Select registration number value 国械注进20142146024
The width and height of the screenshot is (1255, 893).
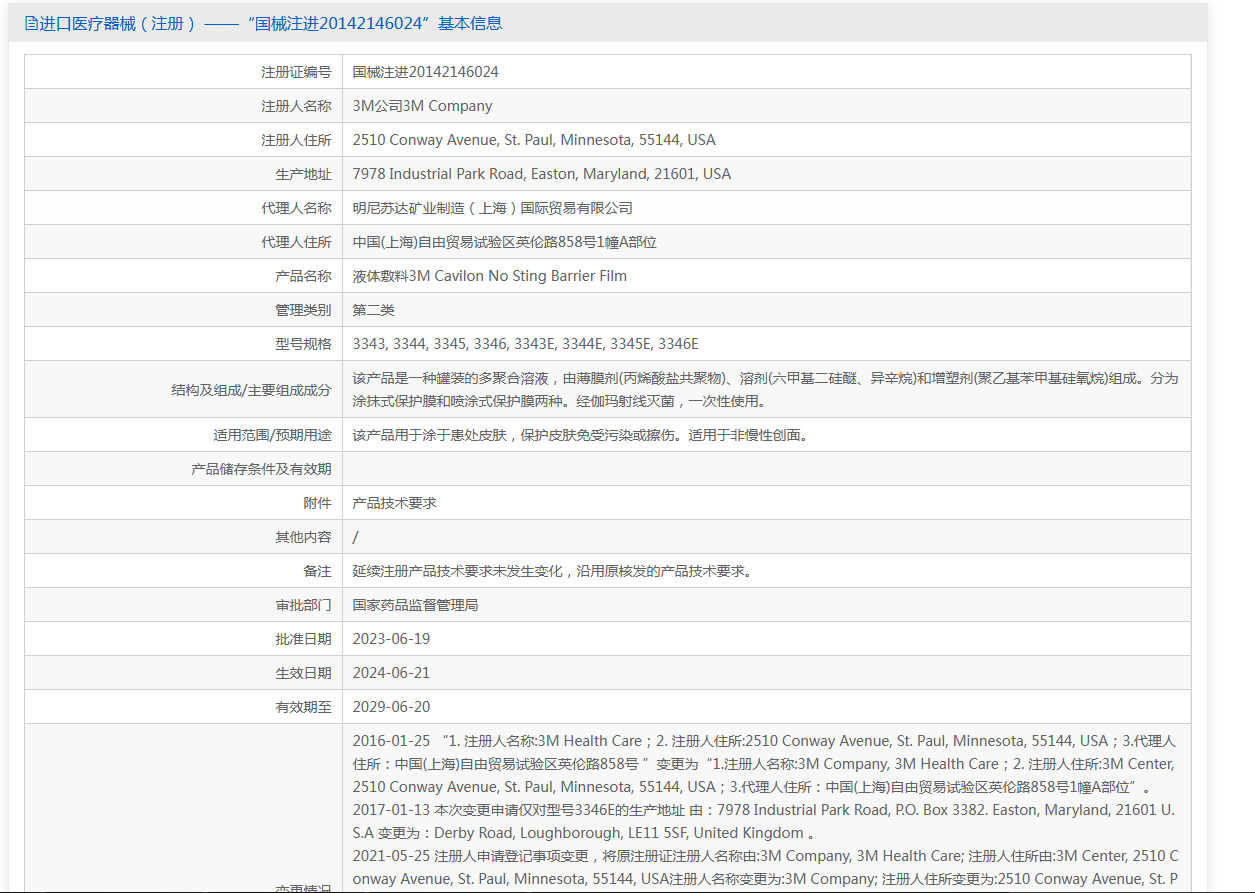click(426, 72)
